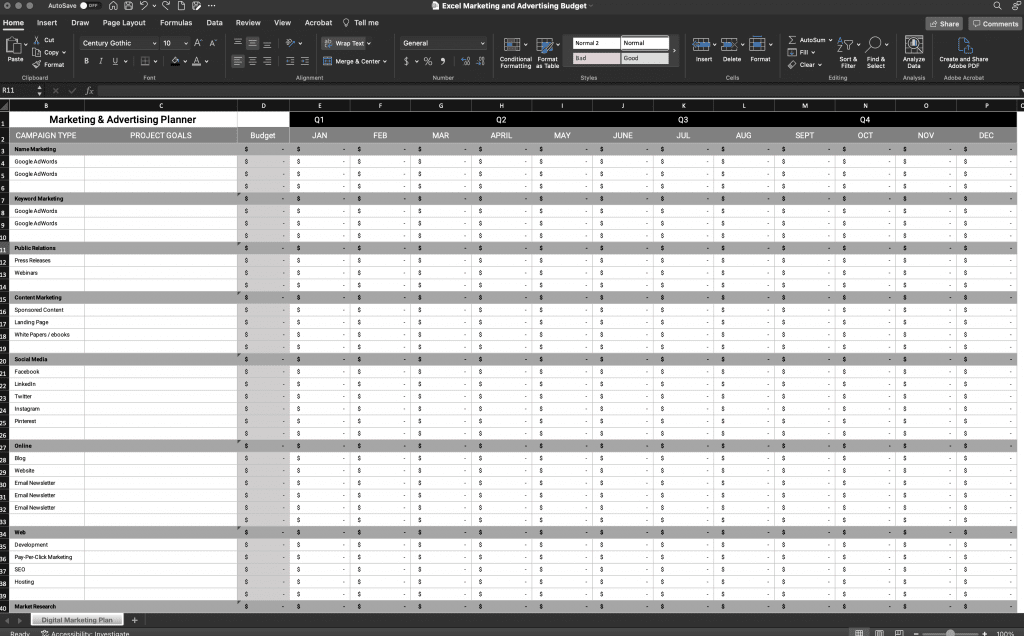This screenshot has height=636, width=1024.
Task: Decrease font size with smaller A icon
Action: [x=215, y=43]
